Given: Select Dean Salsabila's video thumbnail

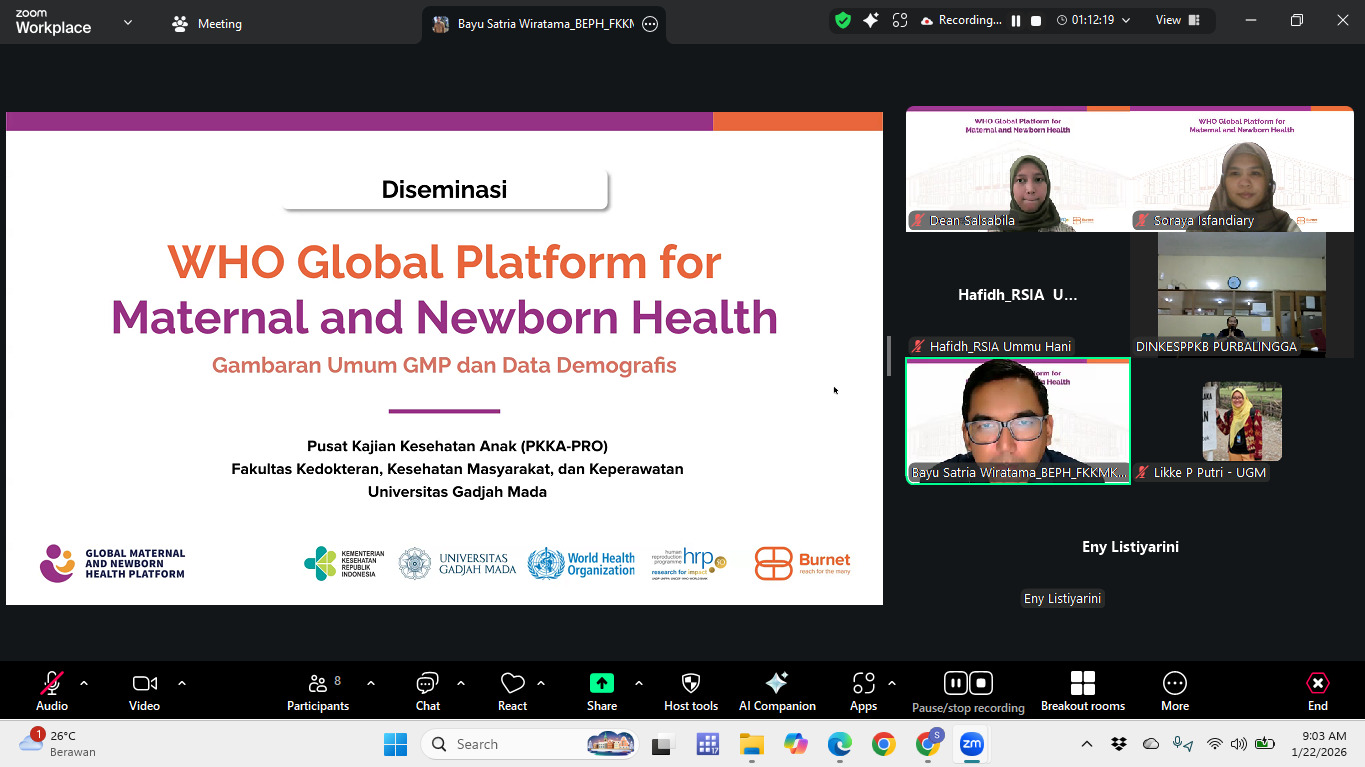Looking at the screenshot, I should (1017, 170).
